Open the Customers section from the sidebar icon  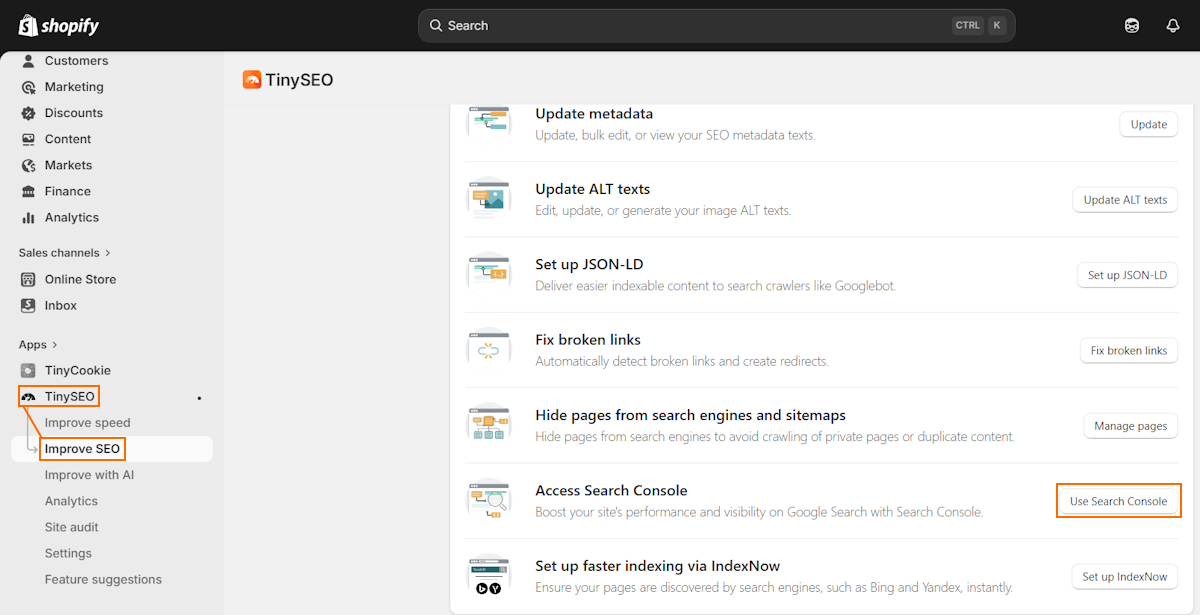point(27,60)
